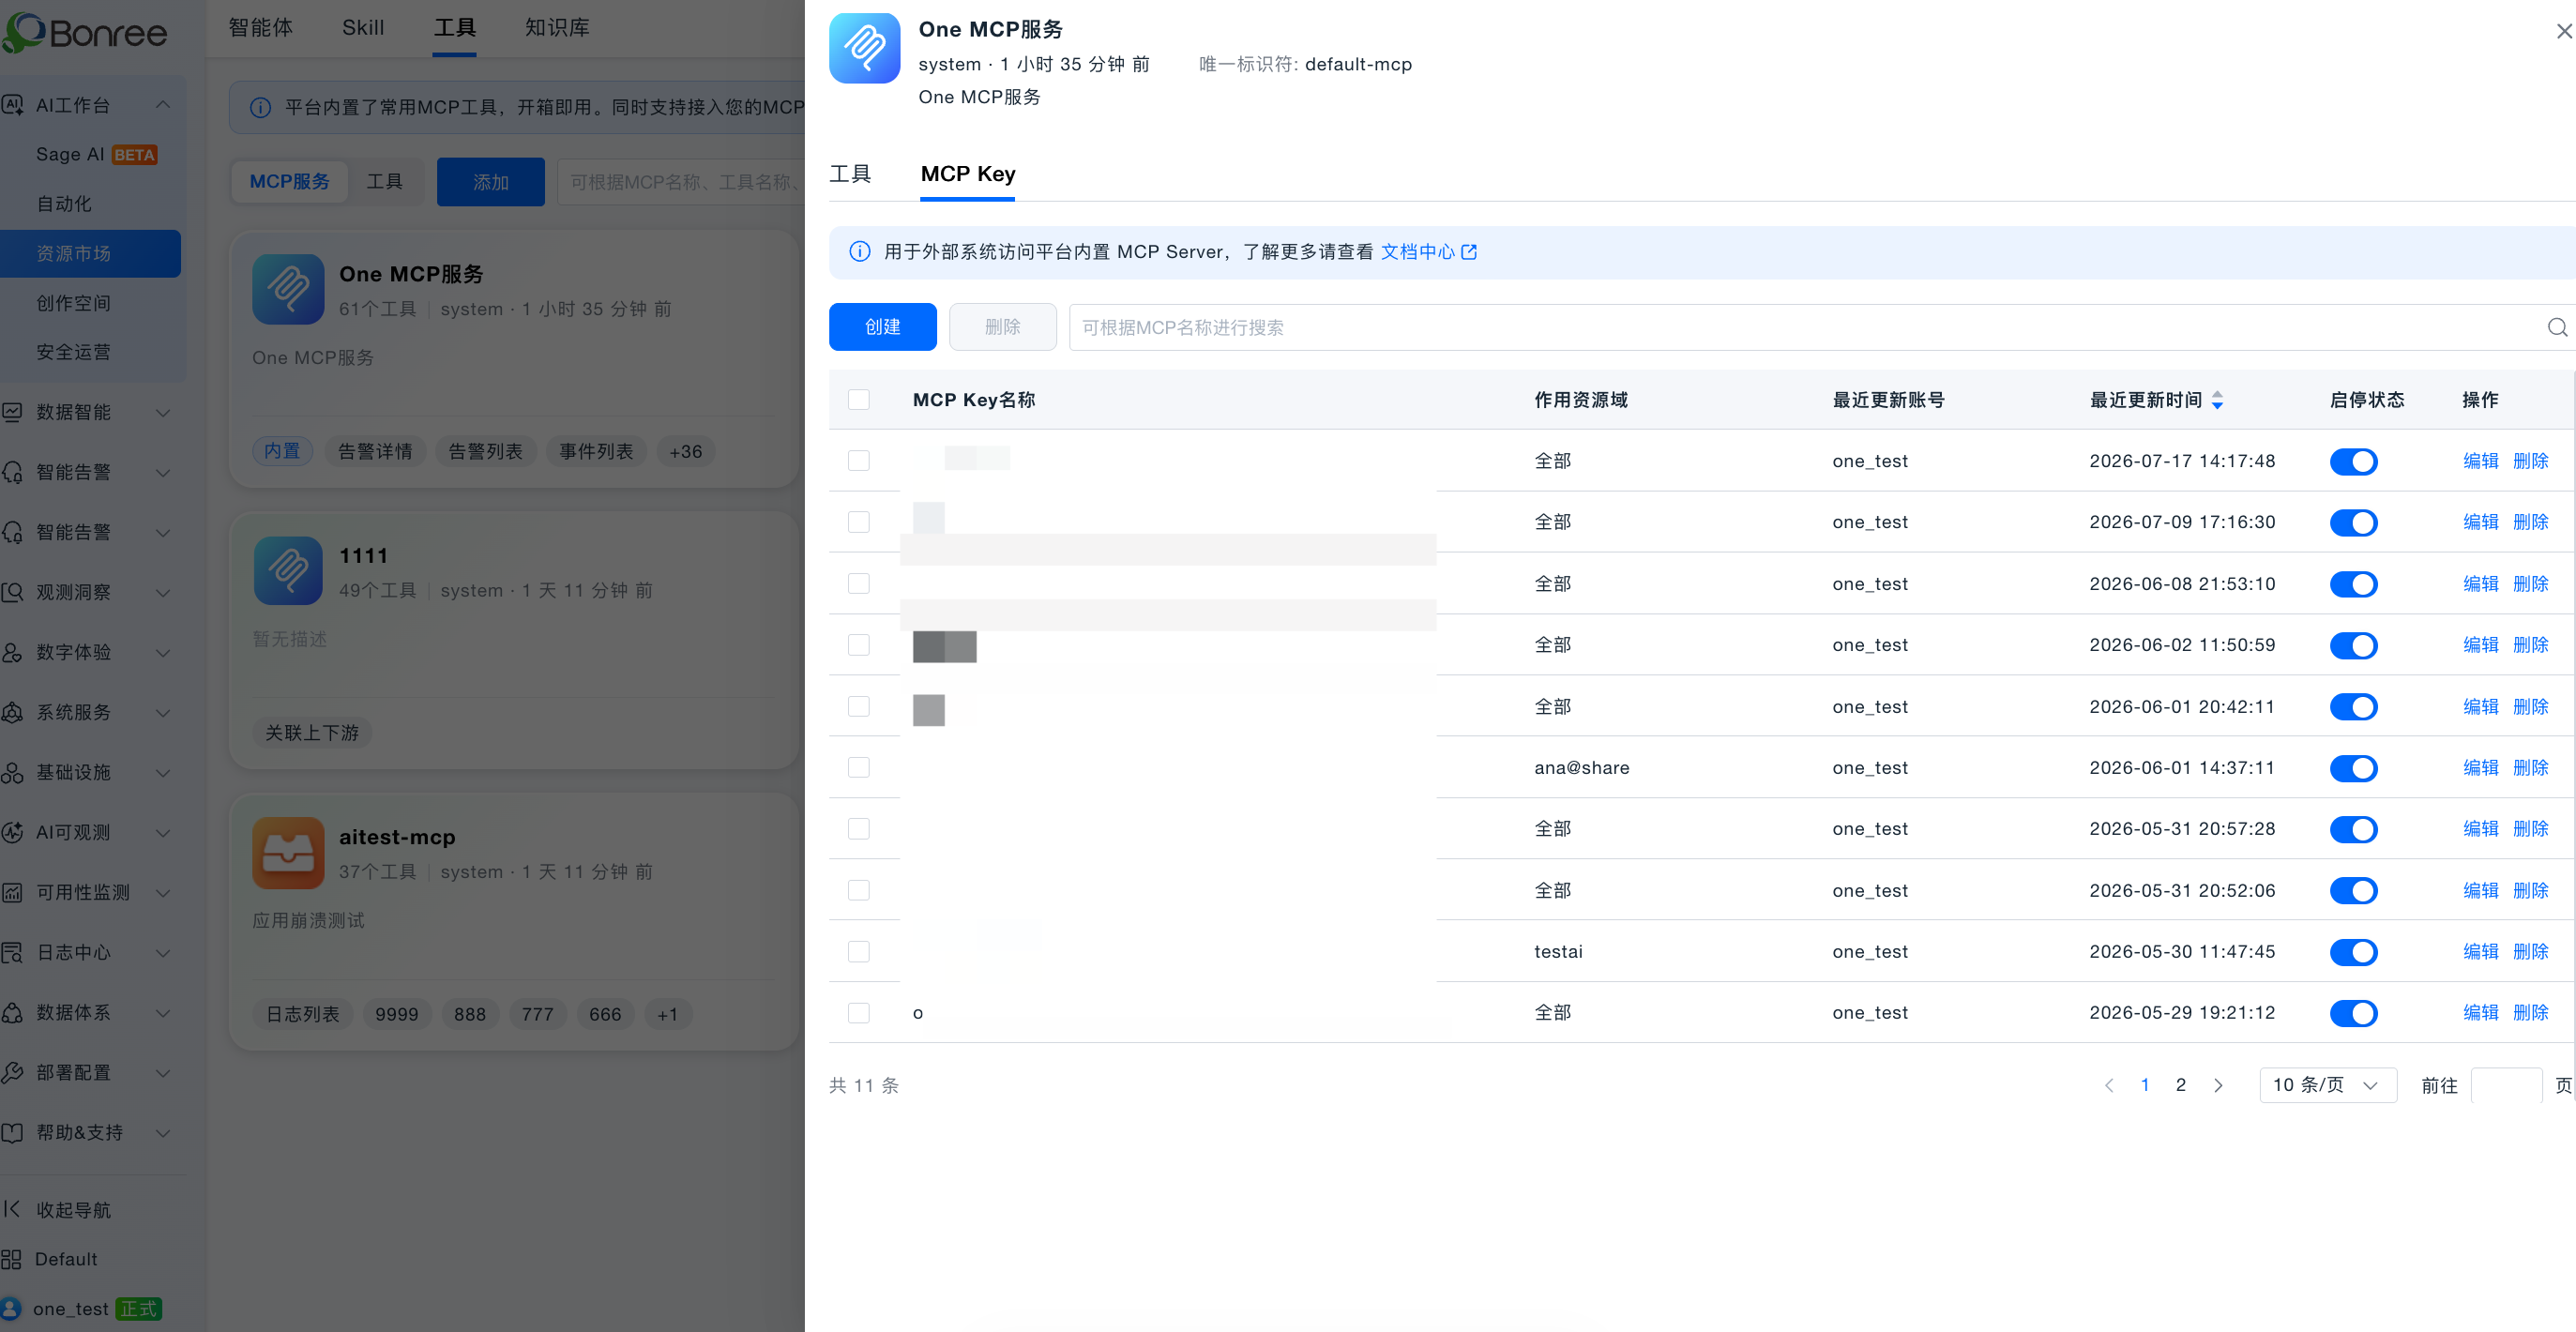Open the Skill top navigation tab
The height and width of the screenshot is (1332, 2576).
[363, 28]
